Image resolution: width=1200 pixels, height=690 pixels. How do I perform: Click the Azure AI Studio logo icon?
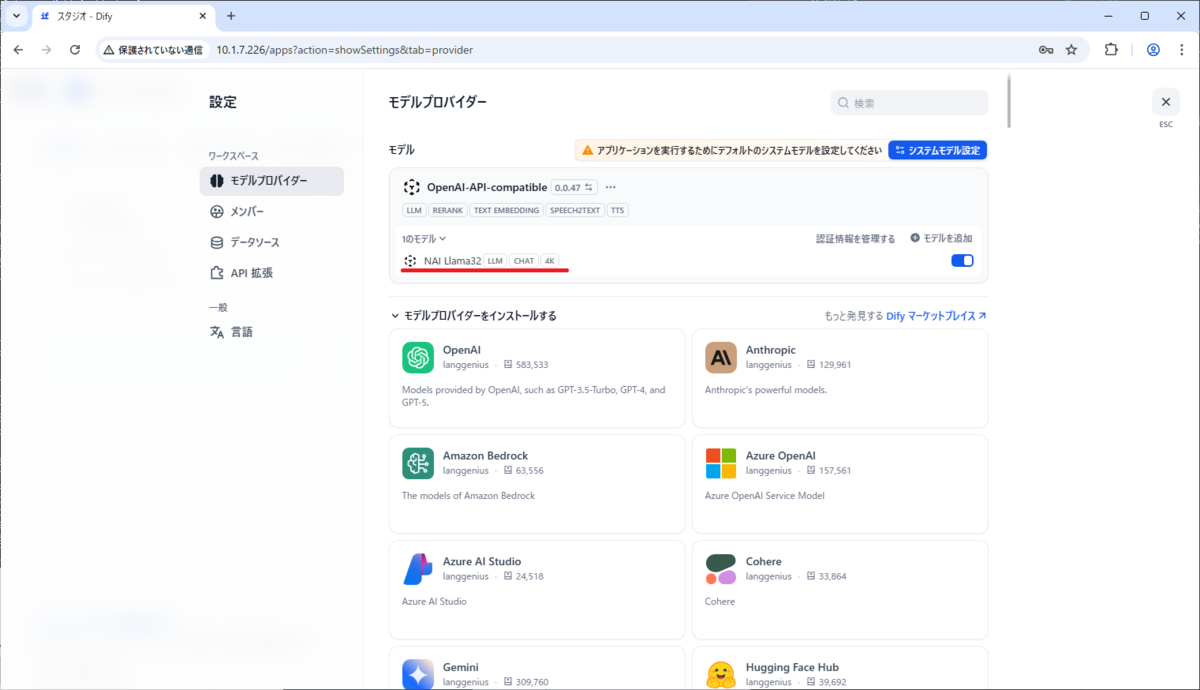tap(418, 569)
